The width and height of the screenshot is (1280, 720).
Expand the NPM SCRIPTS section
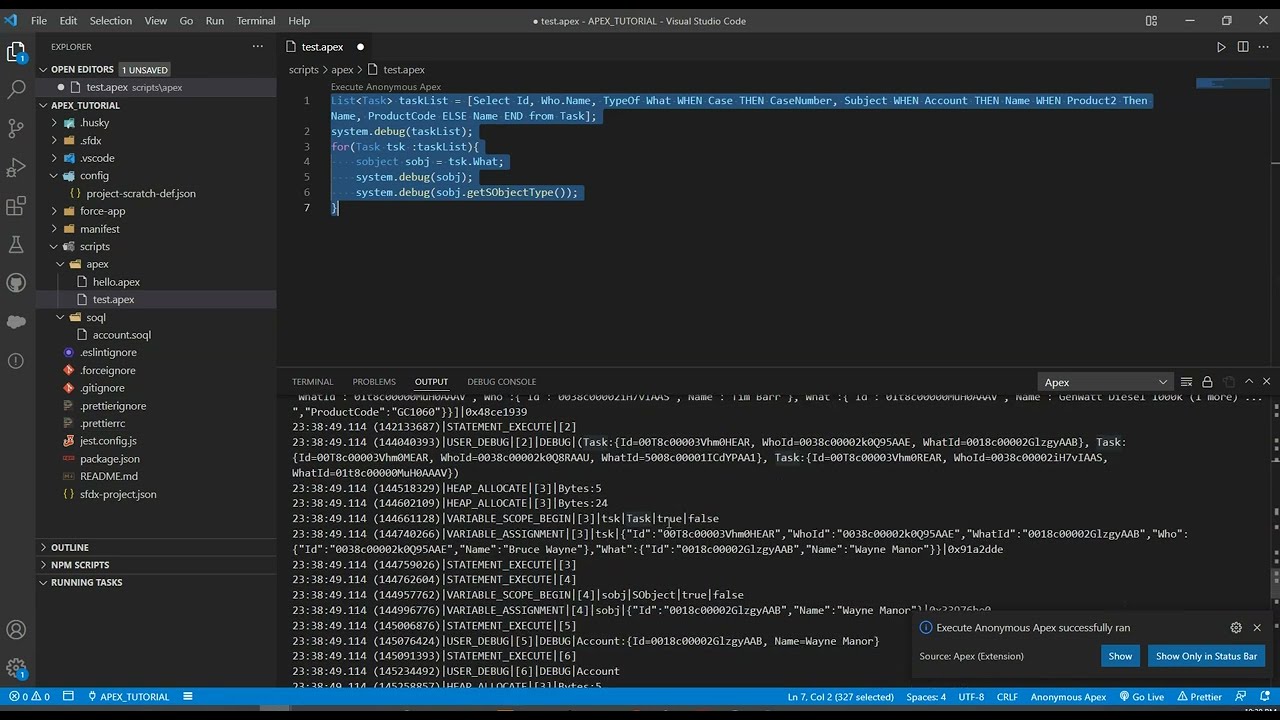(156, 565)
